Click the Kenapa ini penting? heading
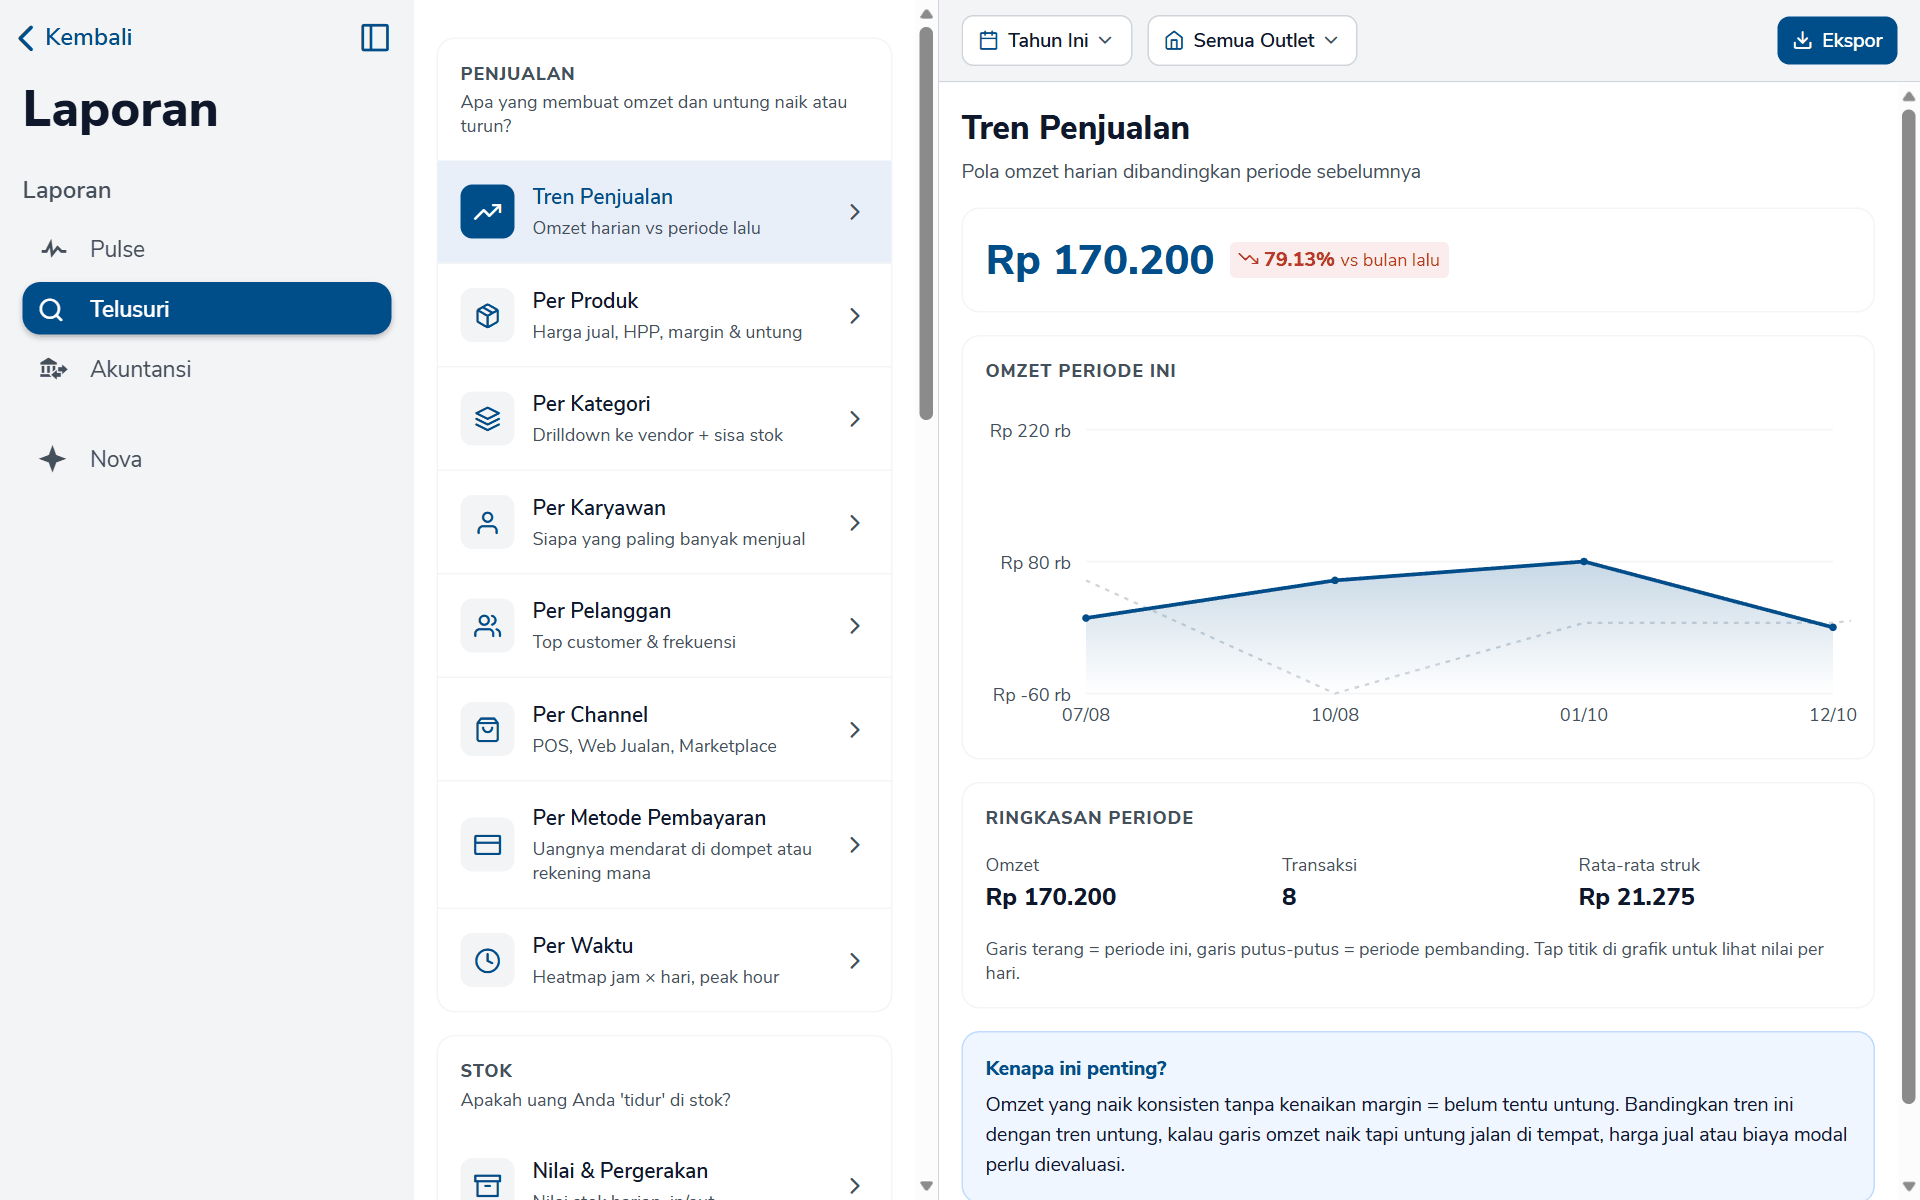1920x1200 pixels. [x=1076, y=1069]
